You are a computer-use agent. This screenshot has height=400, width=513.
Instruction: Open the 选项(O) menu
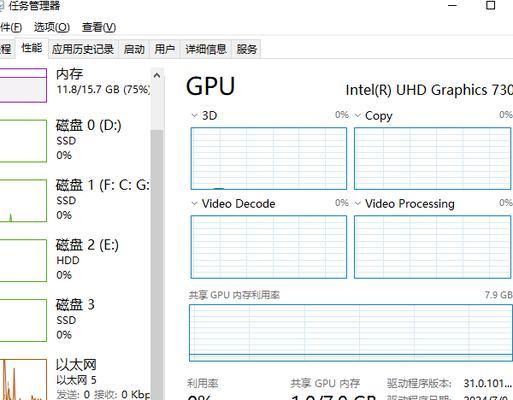coord(52,27)
